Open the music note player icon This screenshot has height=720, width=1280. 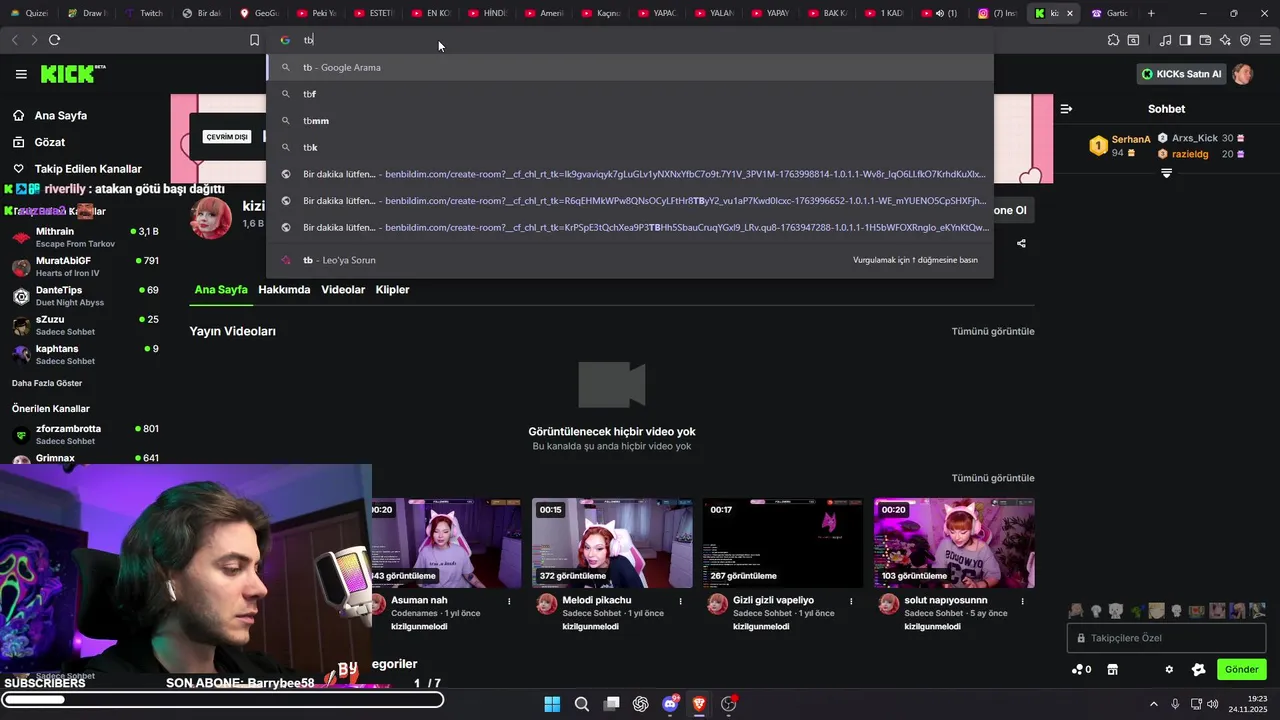click(1165, 40)
